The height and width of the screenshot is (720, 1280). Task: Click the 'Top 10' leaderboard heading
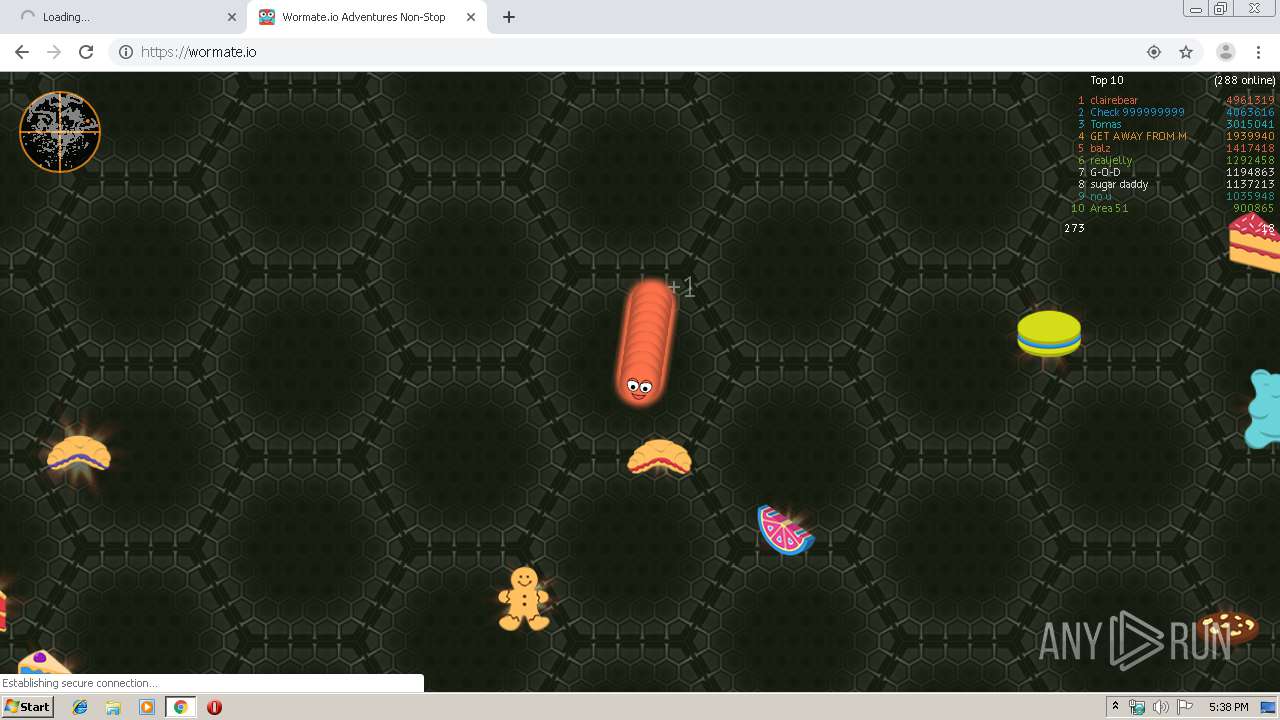(x=1107, y=80)
